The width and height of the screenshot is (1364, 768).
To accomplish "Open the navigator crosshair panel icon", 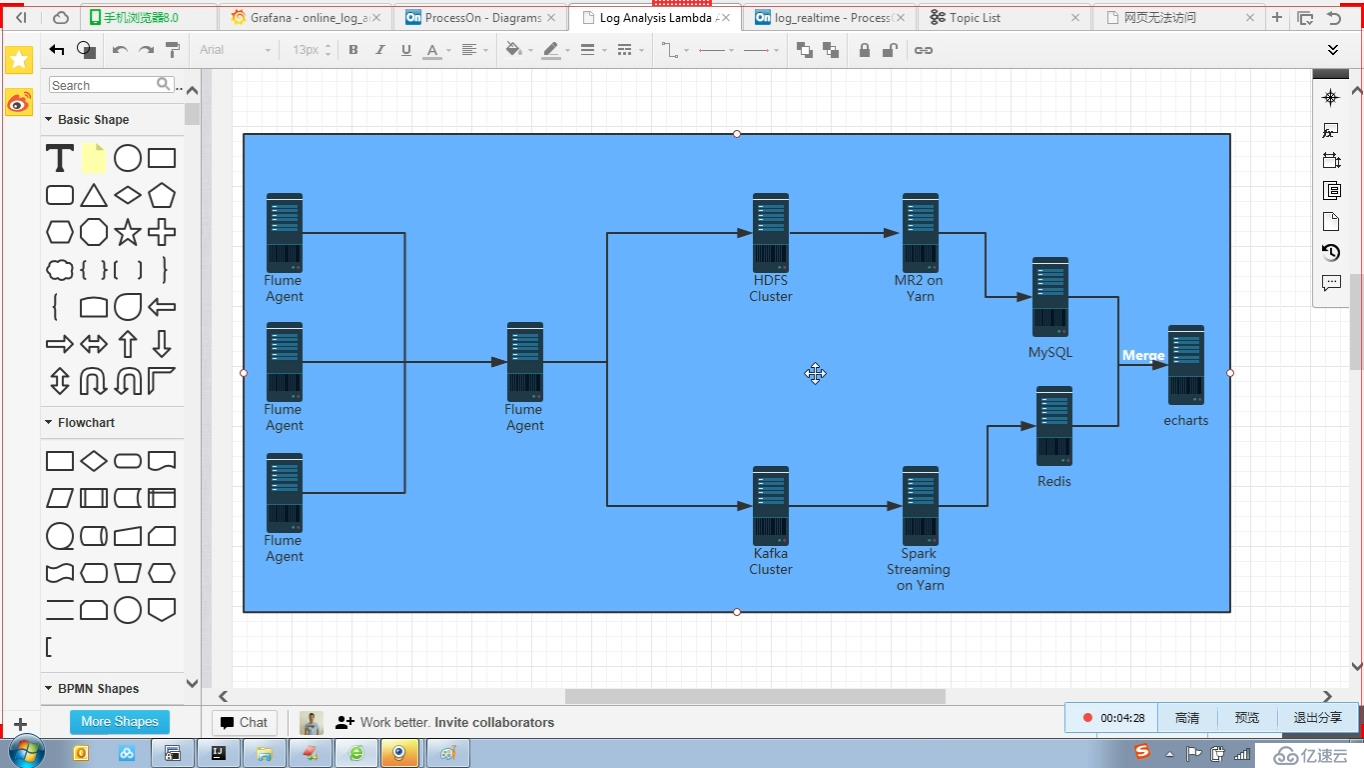I will pyautogui.click(x=1331, y=97).
